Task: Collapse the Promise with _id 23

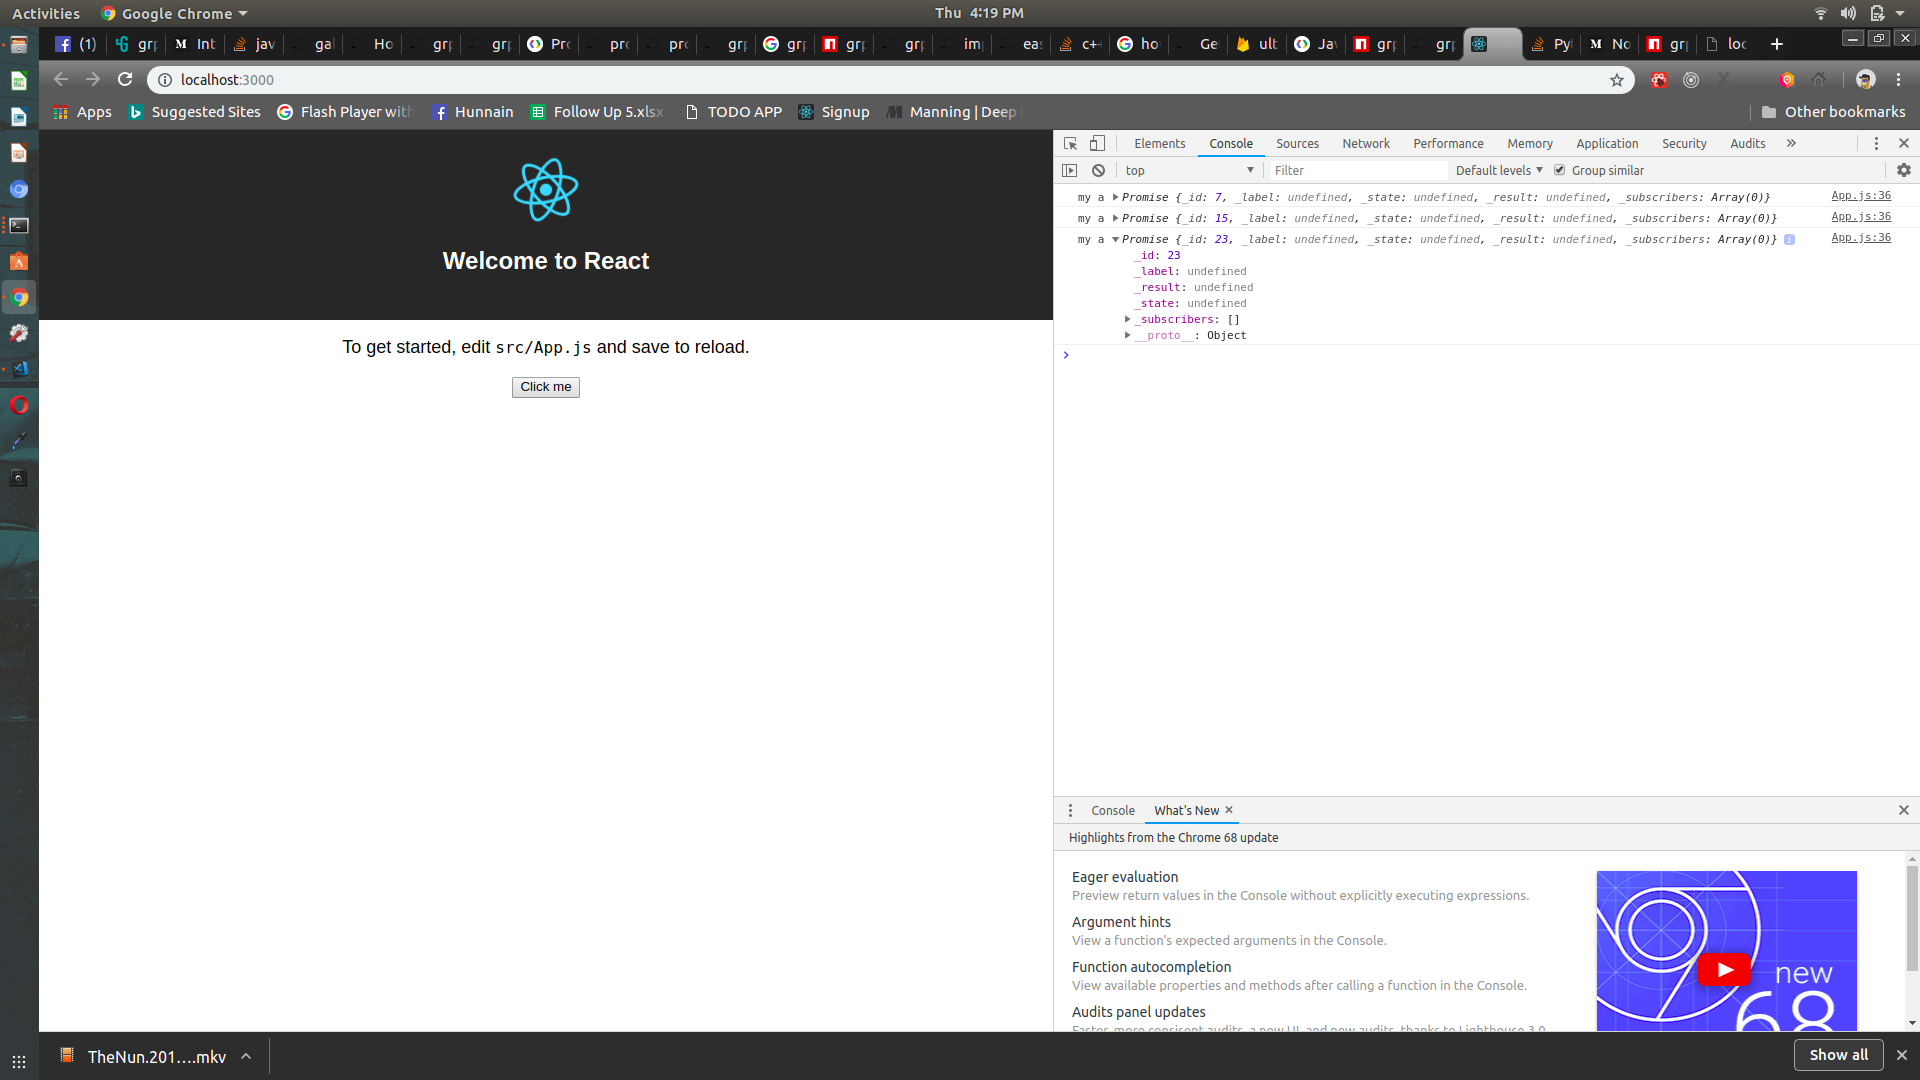Action: tap(1115, 239)
